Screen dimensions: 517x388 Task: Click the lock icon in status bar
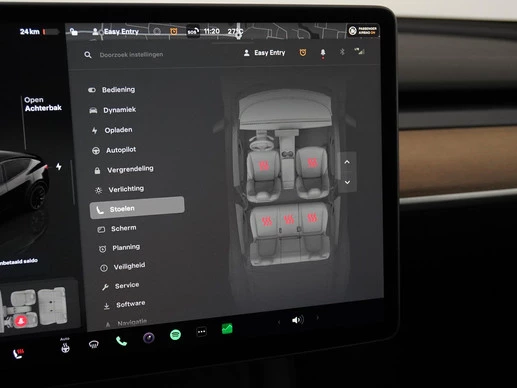(74, 32)
